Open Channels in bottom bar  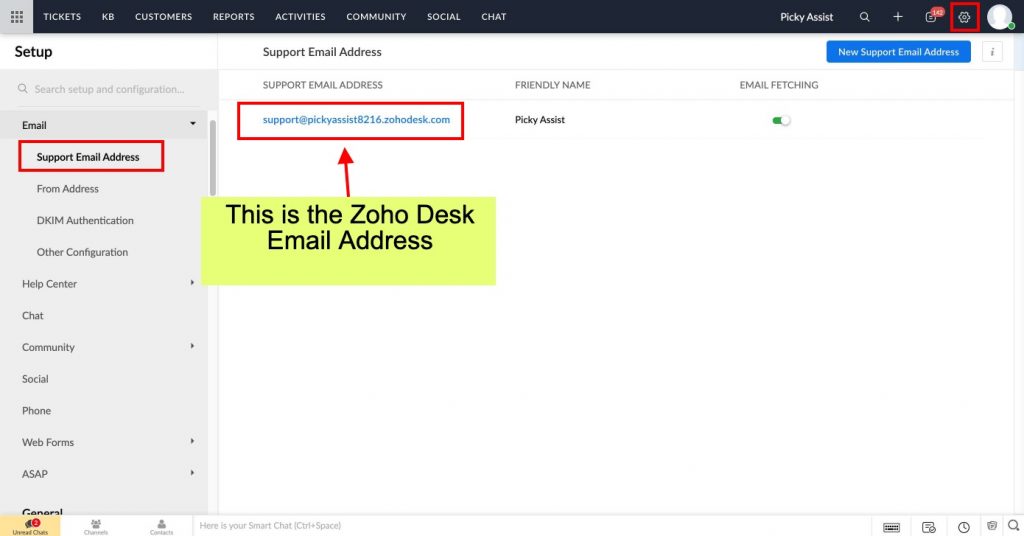[x=95, y=526]
